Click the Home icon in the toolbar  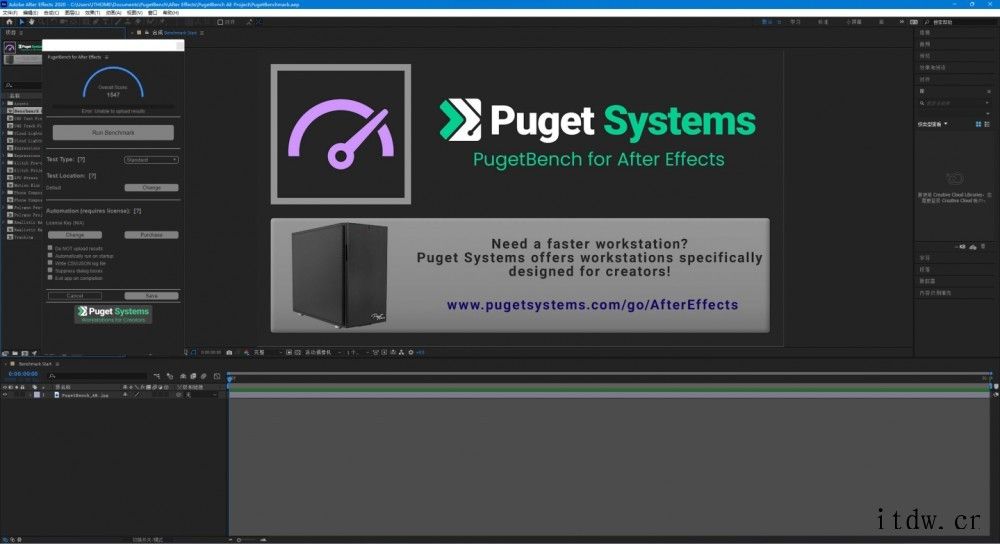(x=9, y=22)
